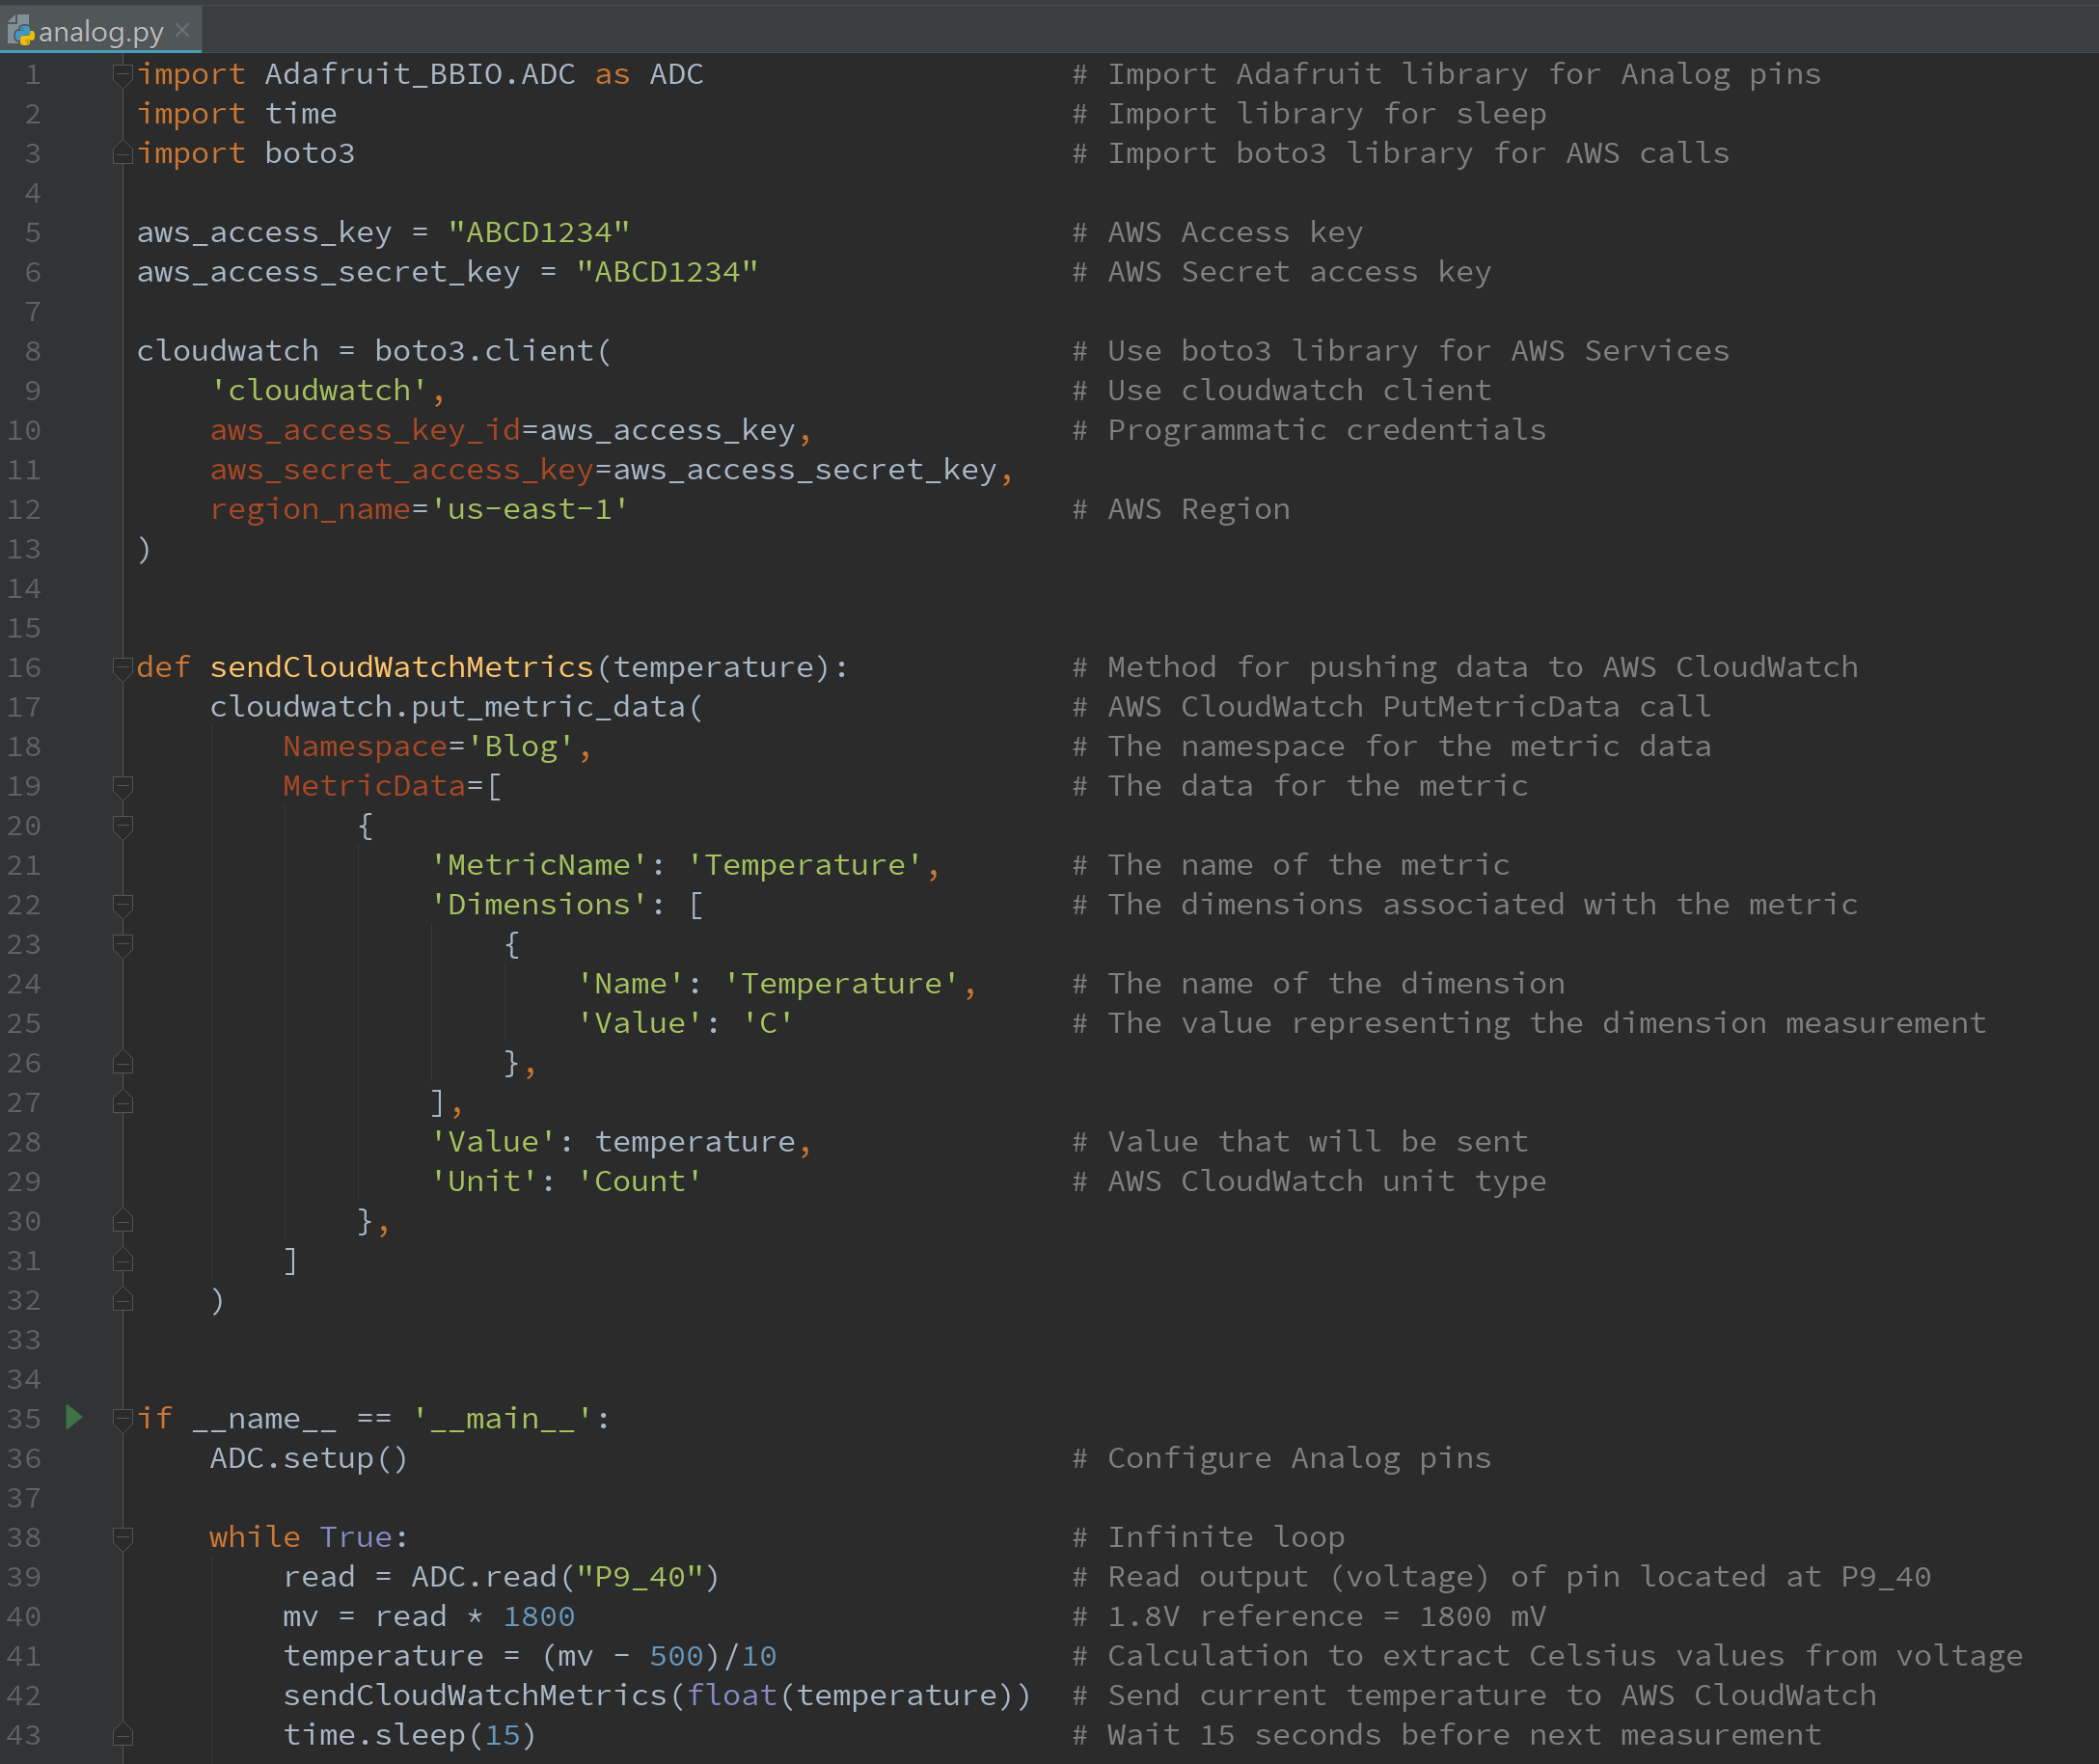This screenshot has height=1764, width=2099.
Task: Click the "P9_40" pin string
Action: tap(640, 1577)
